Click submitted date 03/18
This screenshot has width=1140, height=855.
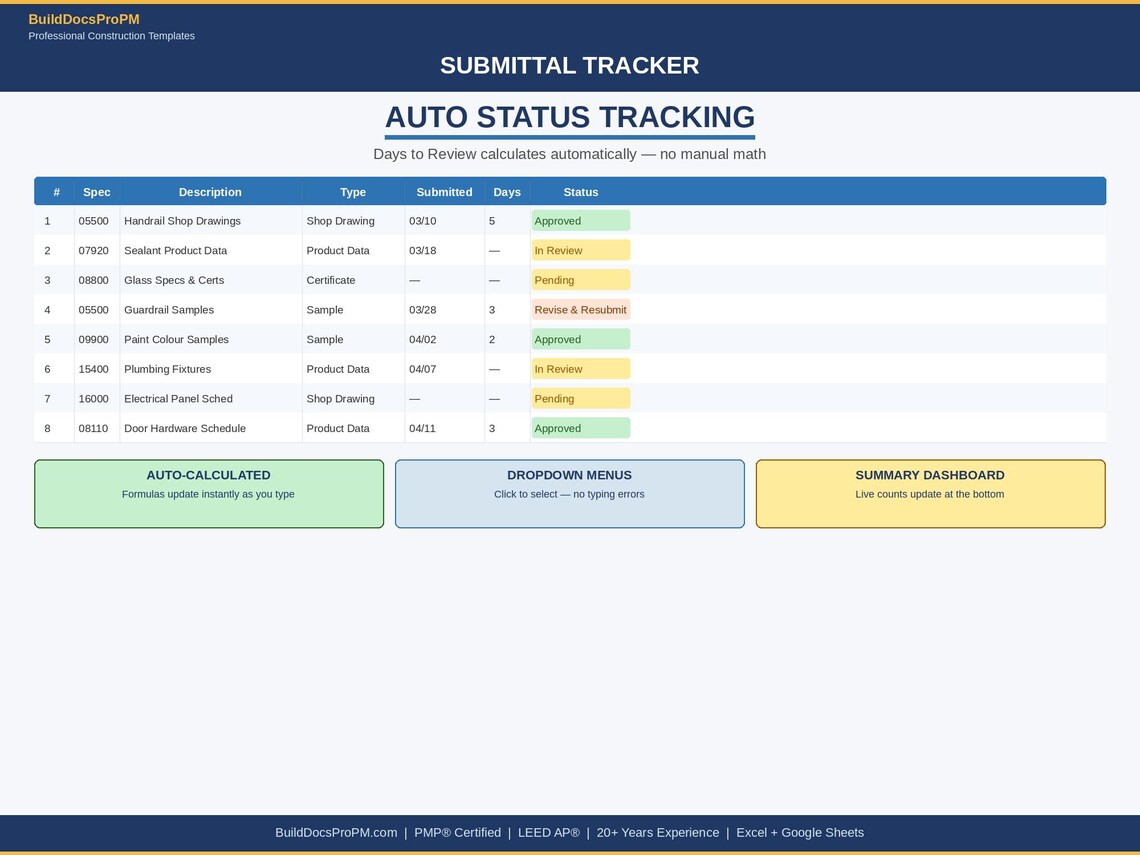coord(422,250)
